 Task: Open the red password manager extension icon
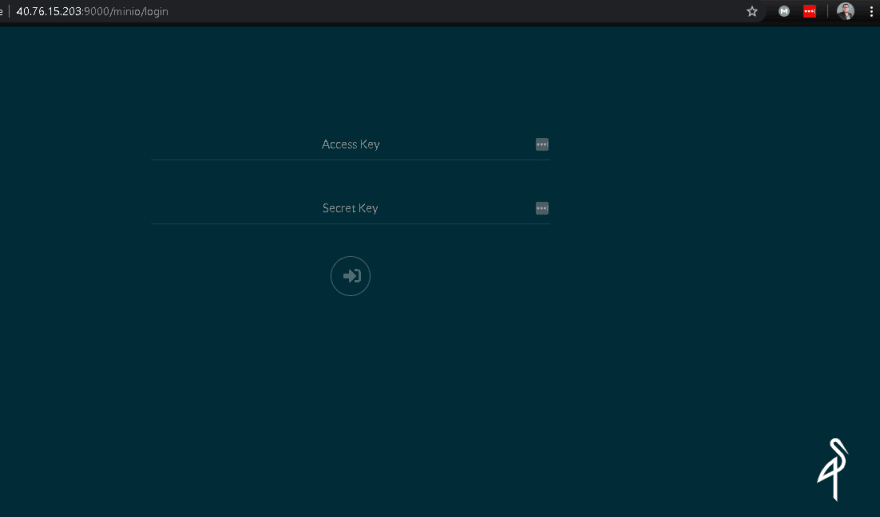[x=809, y=11]
